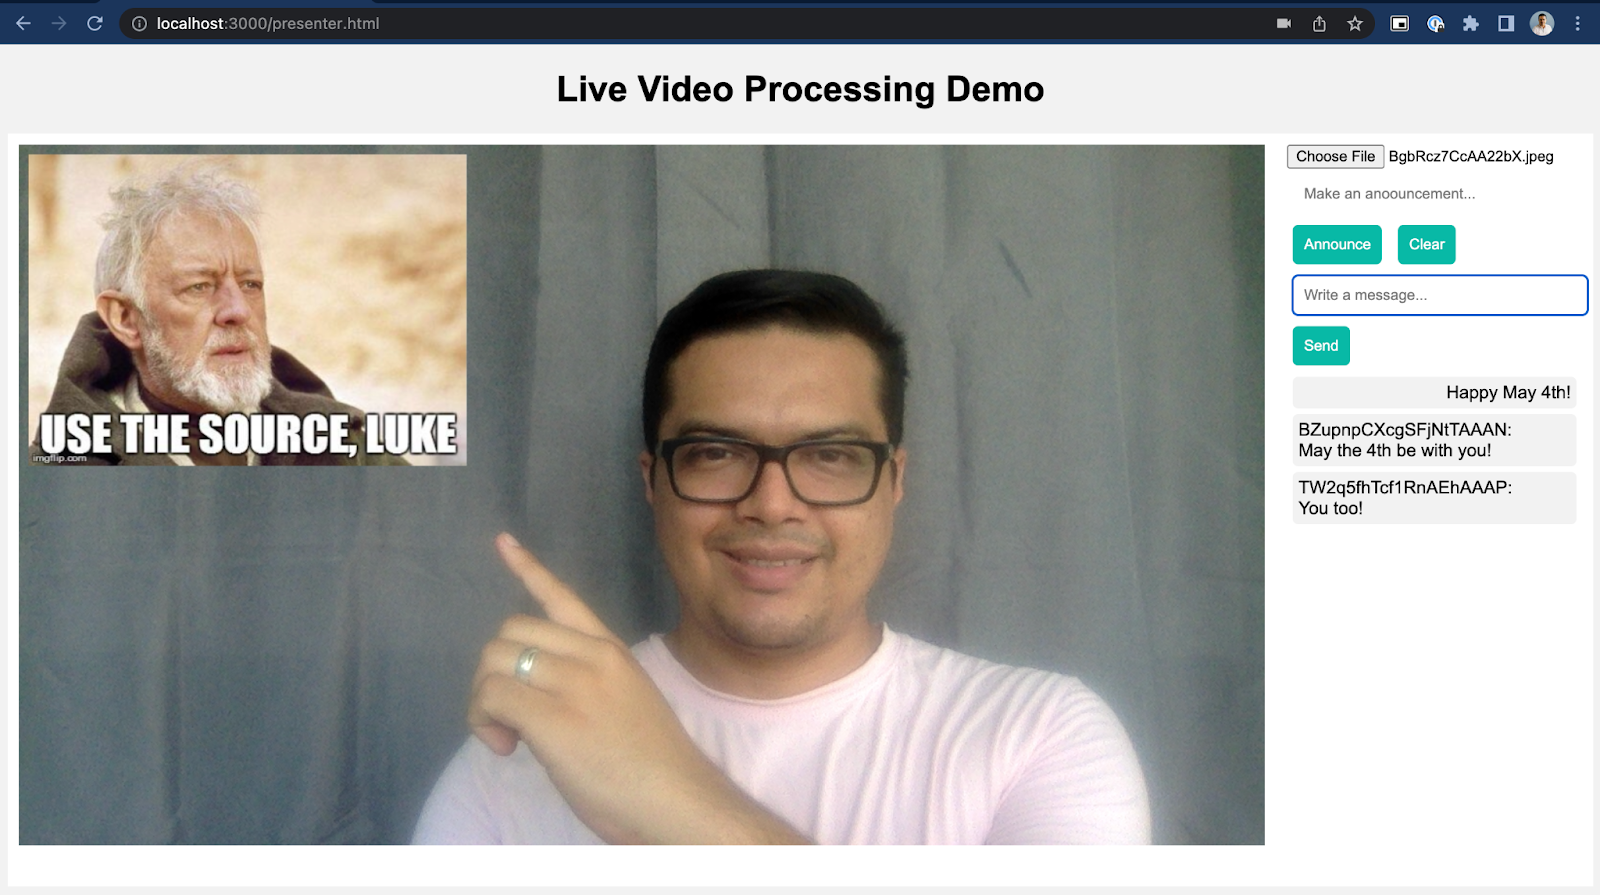Click the share page icon

coord(1319,23)
